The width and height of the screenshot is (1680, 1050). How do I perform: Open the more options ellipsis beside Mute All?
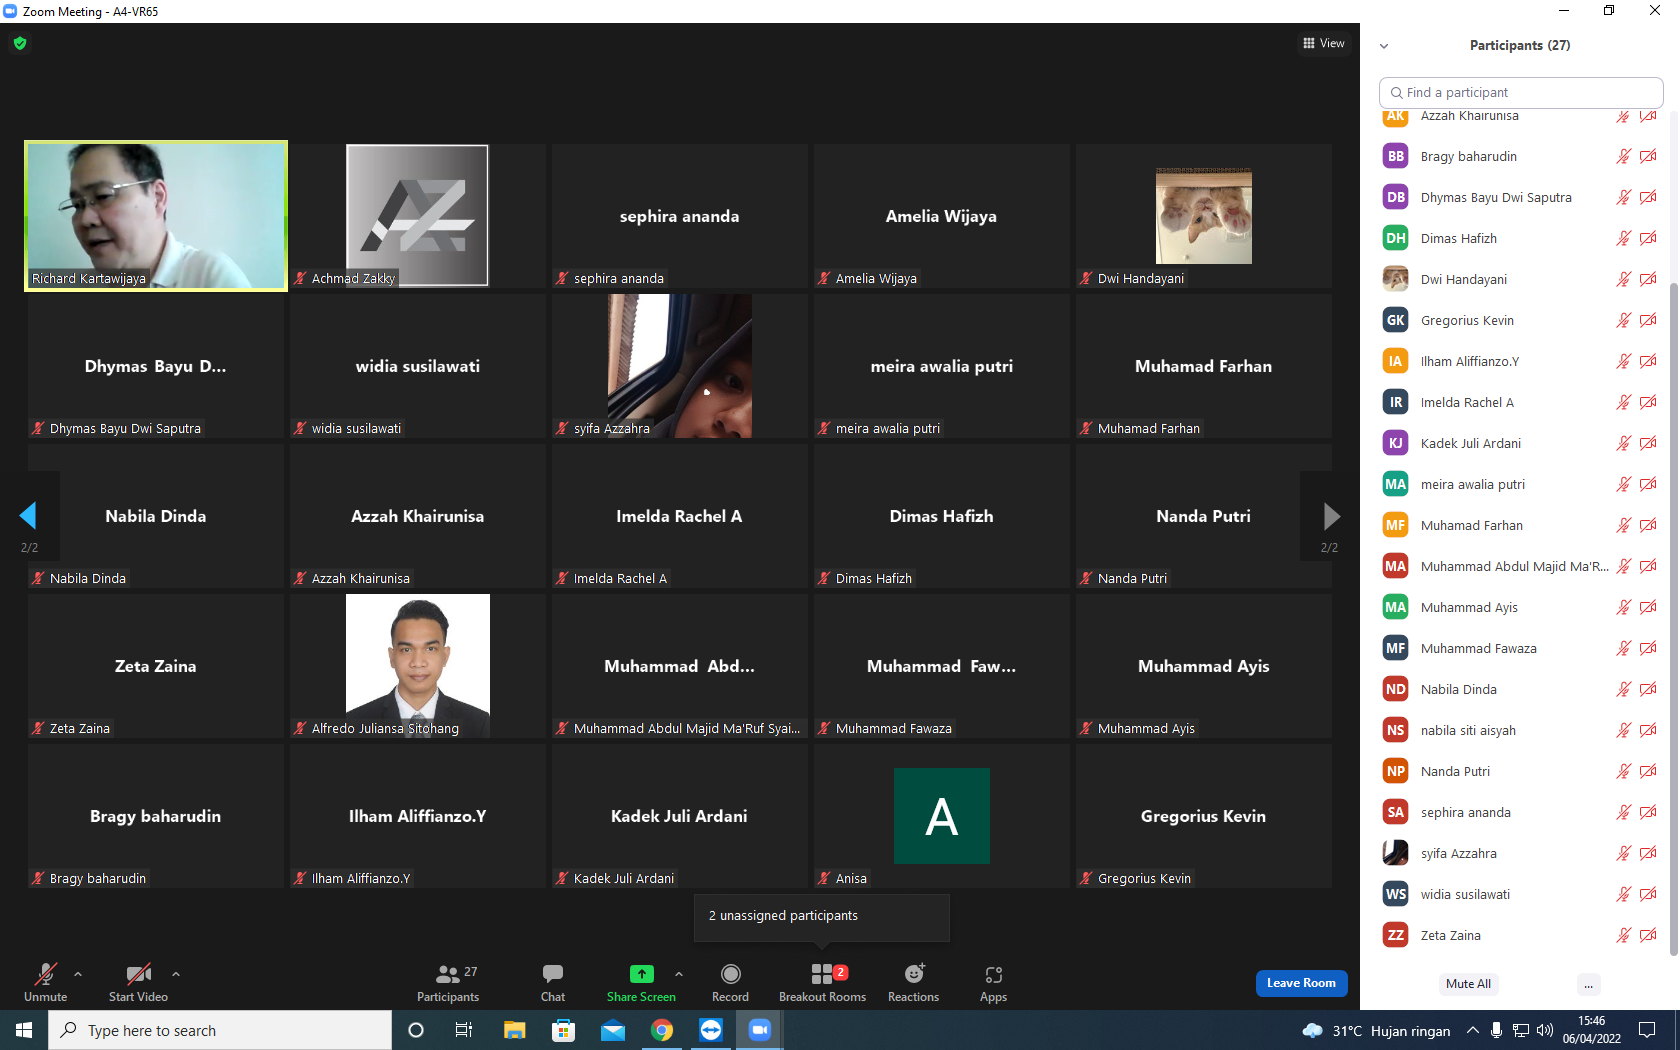1588,984
